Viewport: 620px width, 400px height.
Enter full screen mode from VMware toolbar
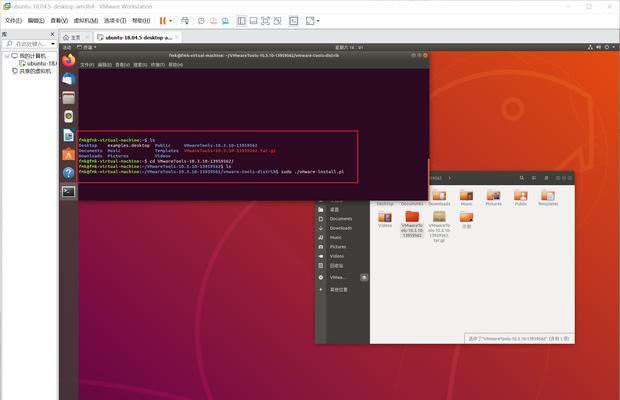[266, 21]
